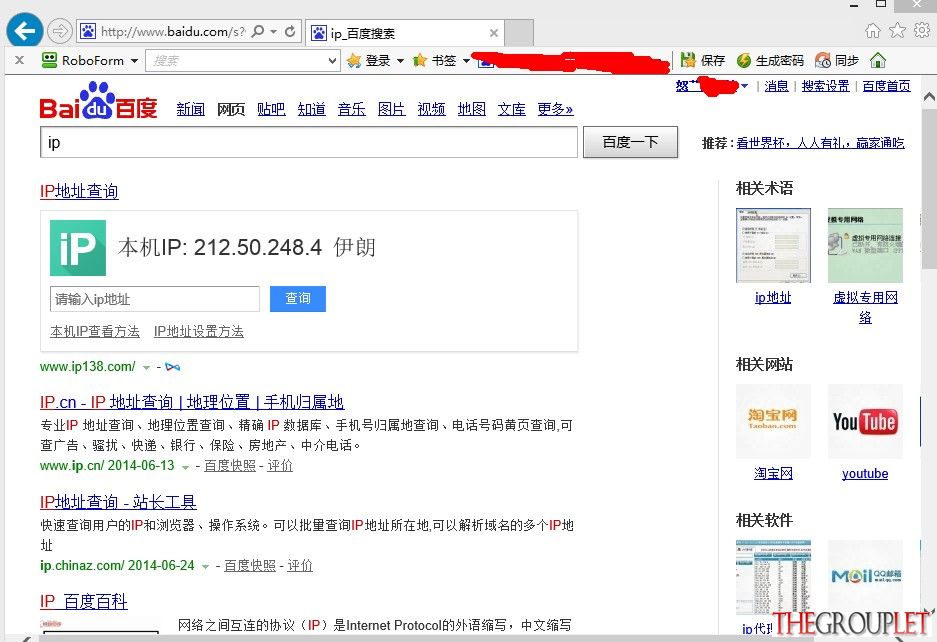The width and height of the screenshot is (937, 642).
Task: Open the RoboForm menu button
Action: coord(90,60)
